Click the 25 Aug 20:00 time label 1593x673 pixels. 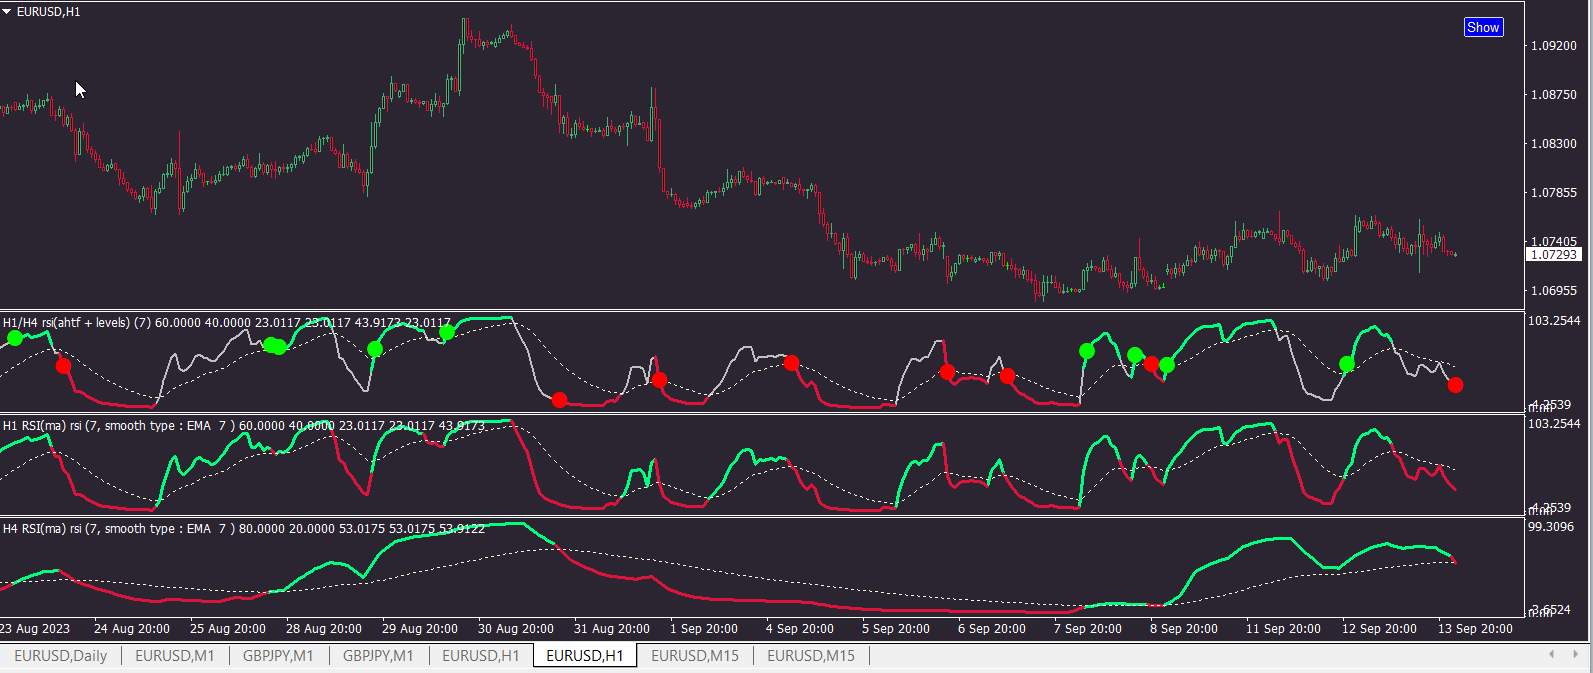point(228,629)
